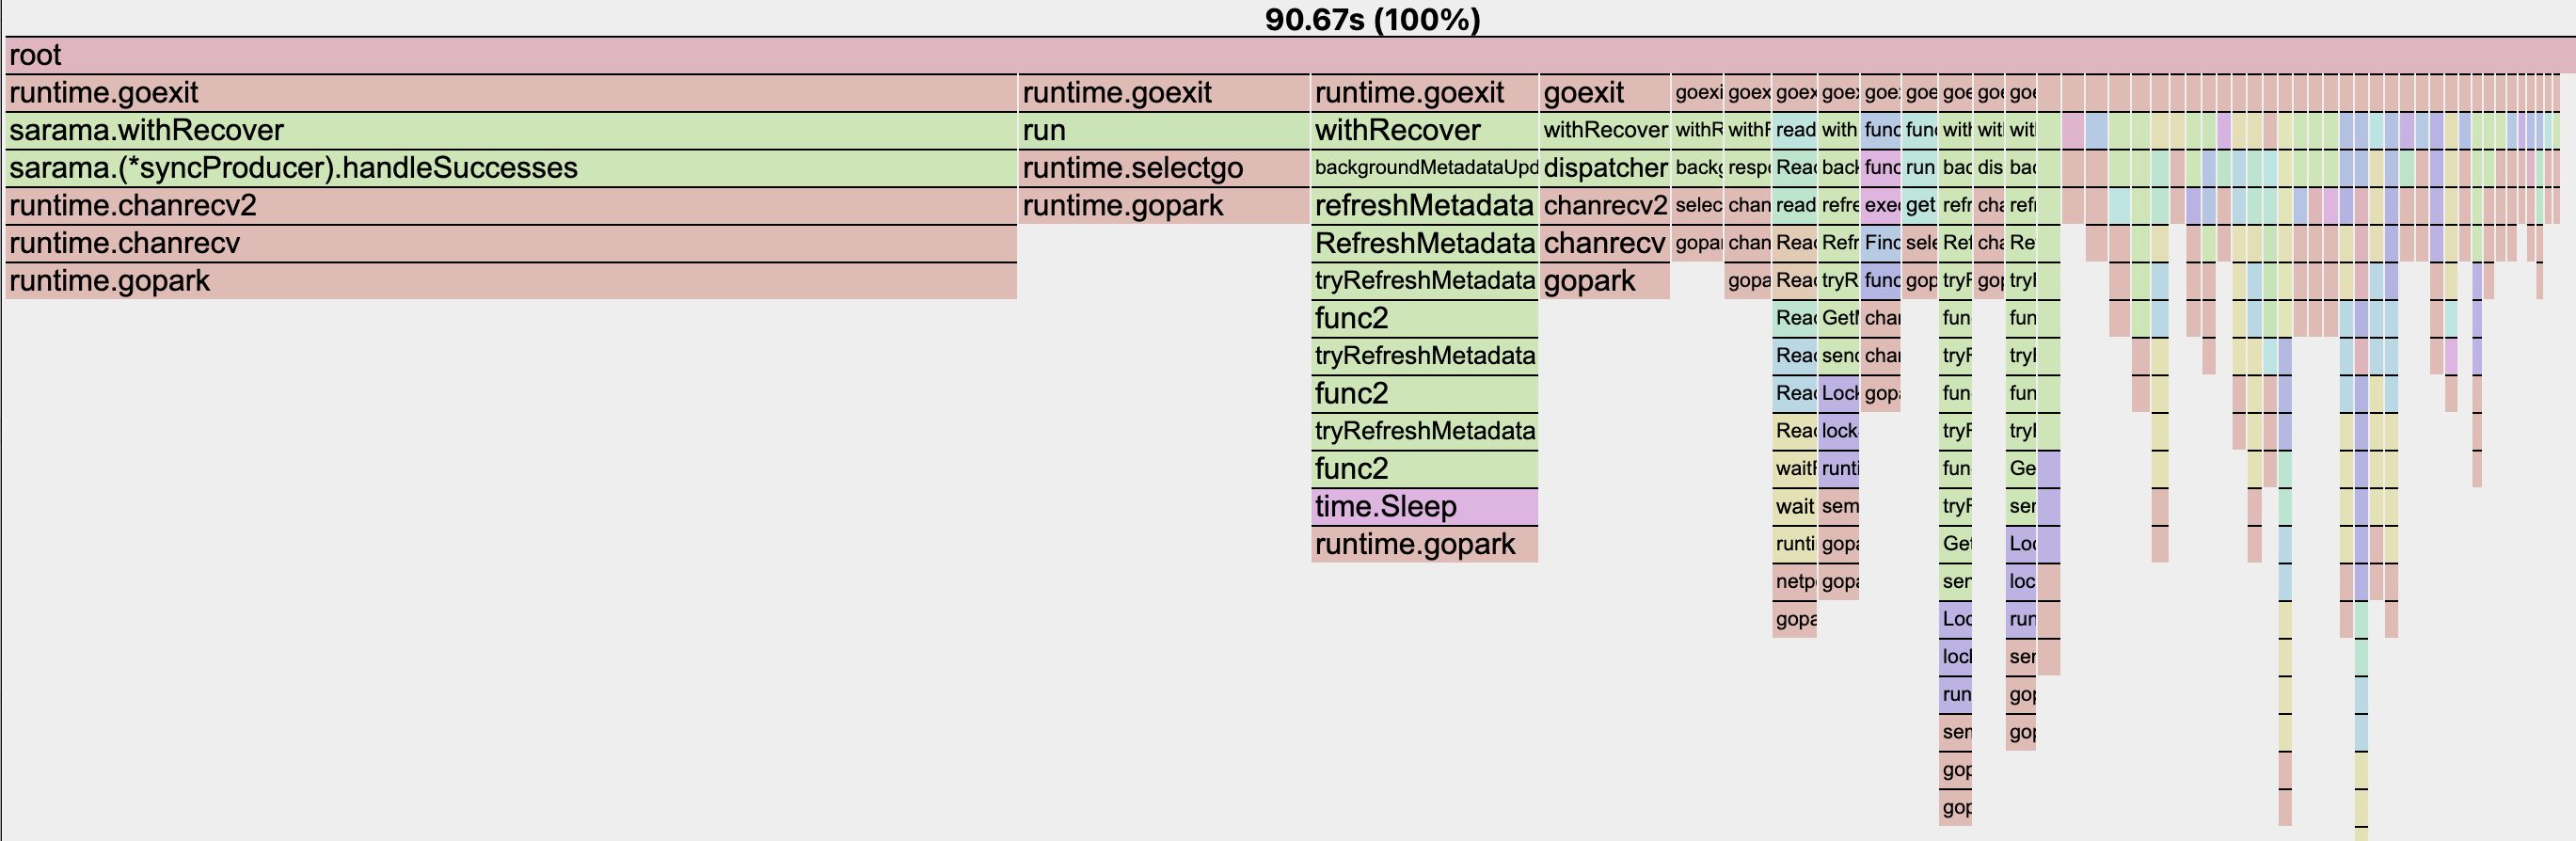
Task: Select the runtime.chanrecv2 frame
Action: (x=511, y=206)
